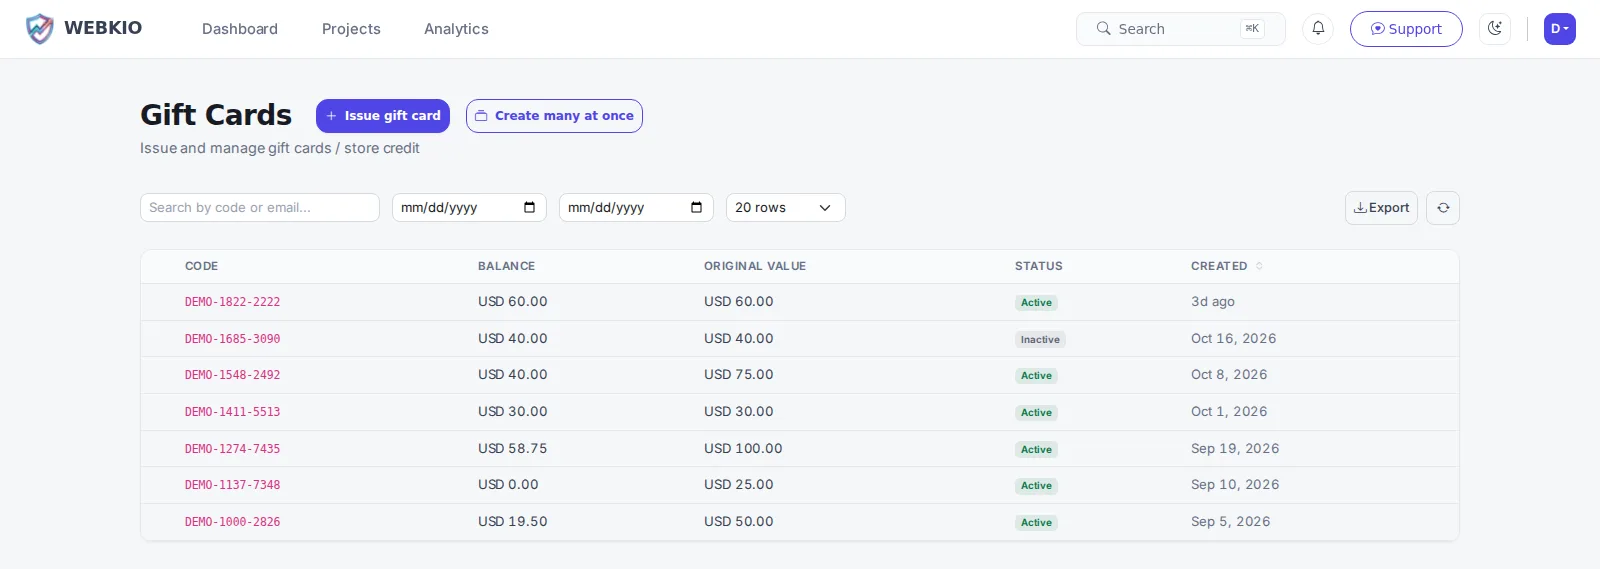Open the first date calendar picker
This screenshot has height=569, width=1600.
click(x=530, y=208)
